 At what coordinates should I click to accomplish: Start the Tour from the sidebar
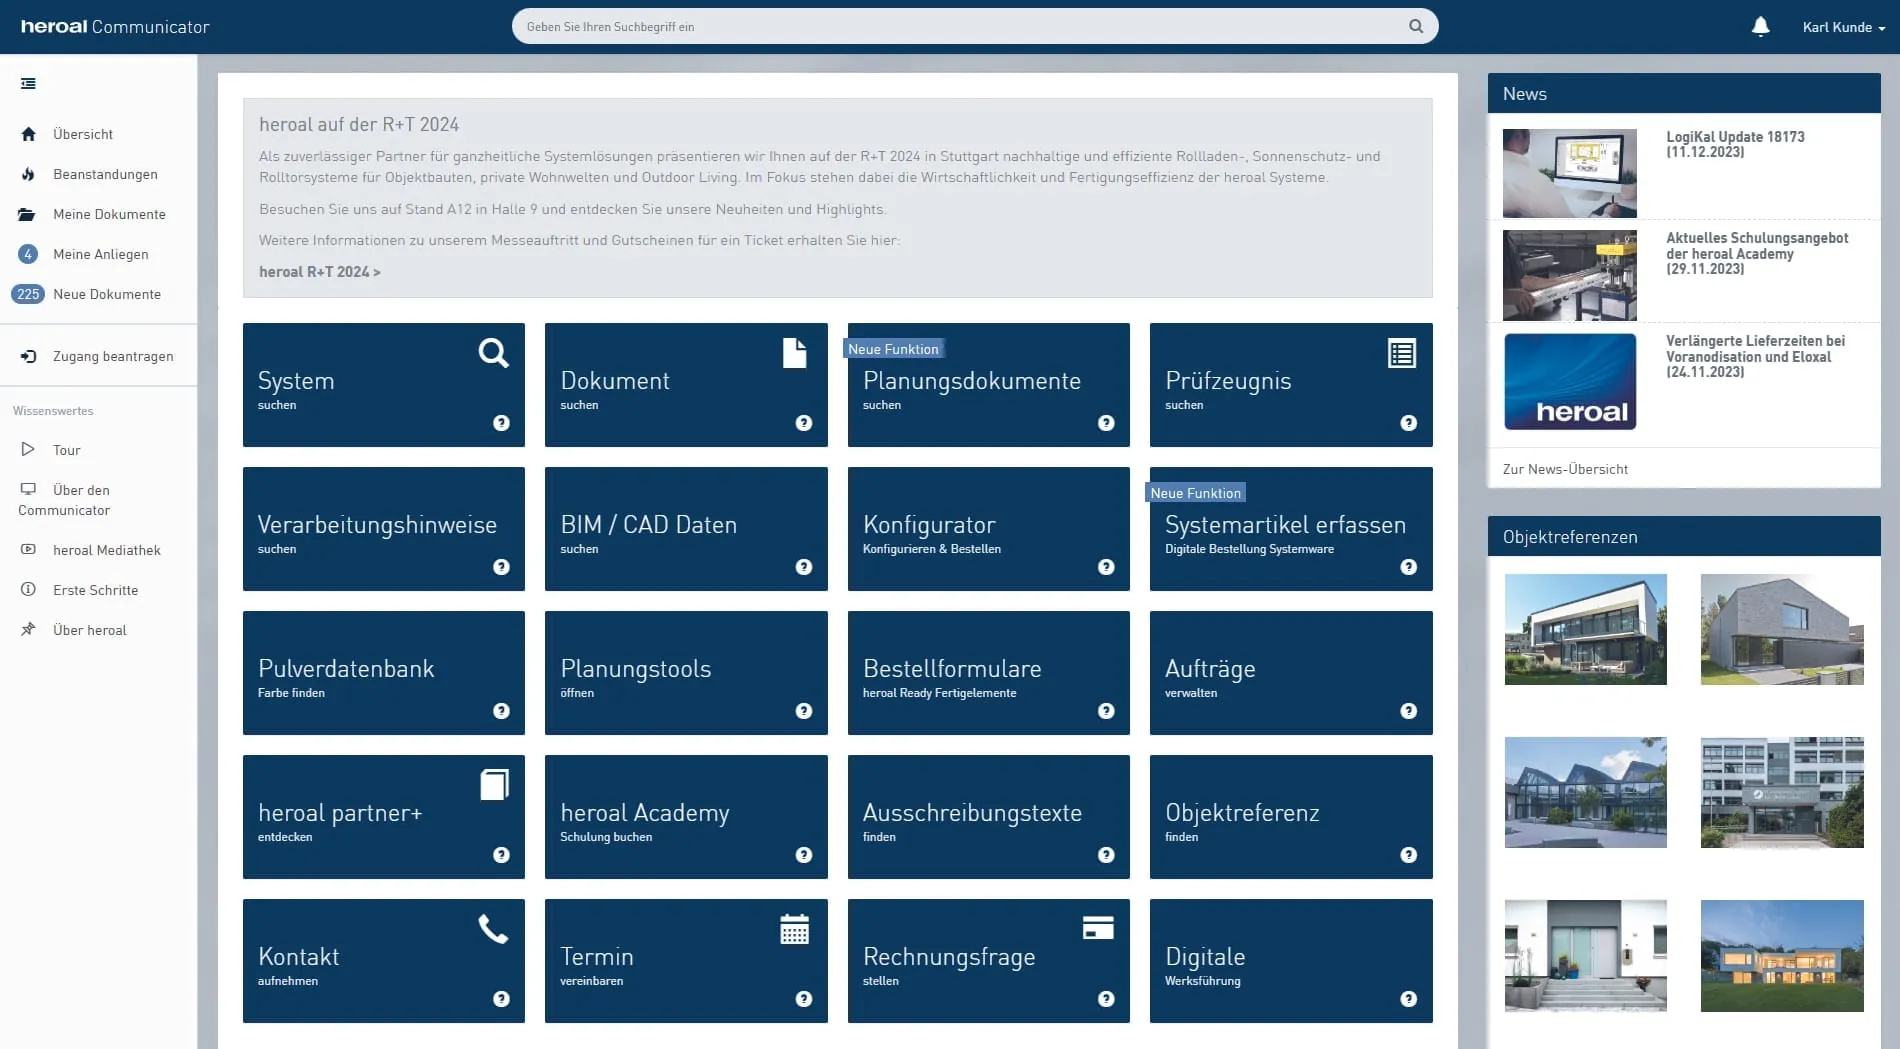(x=66, y=450)
